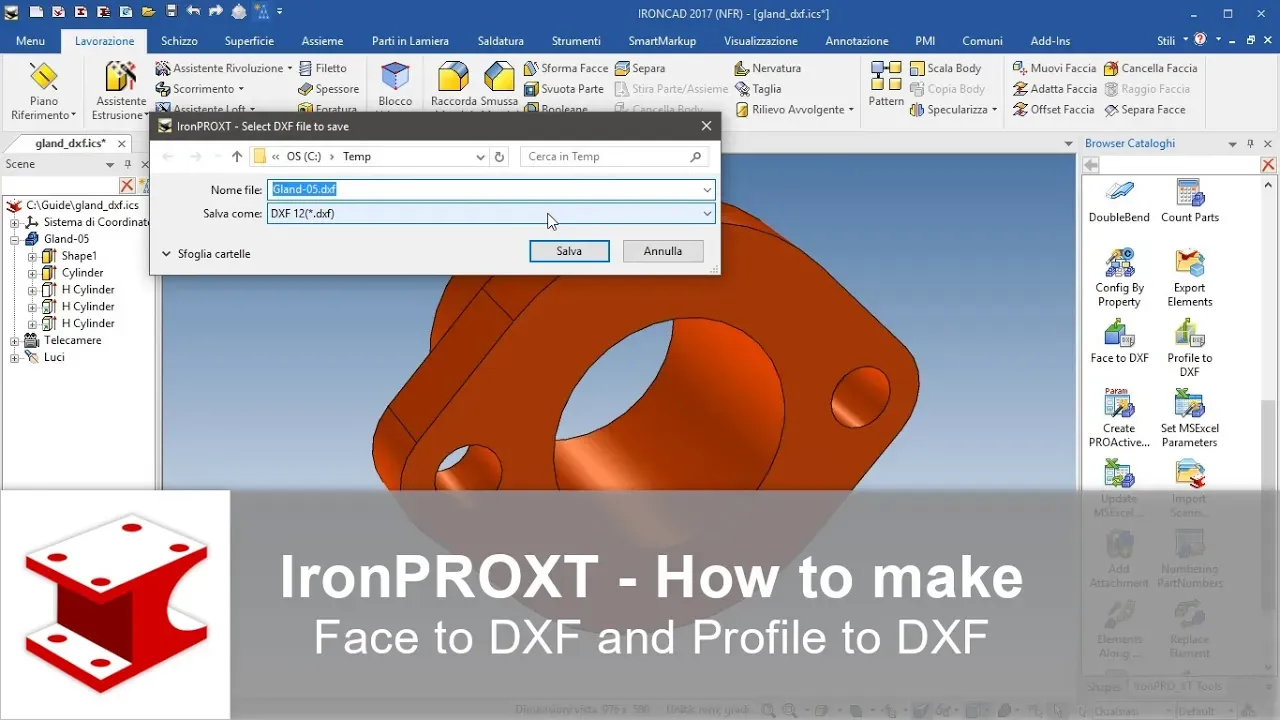Expand the Sfoglia cartelle section
Image resolution: width=1280 pixels, height=720 pixels.
click(x=206, y=254)
